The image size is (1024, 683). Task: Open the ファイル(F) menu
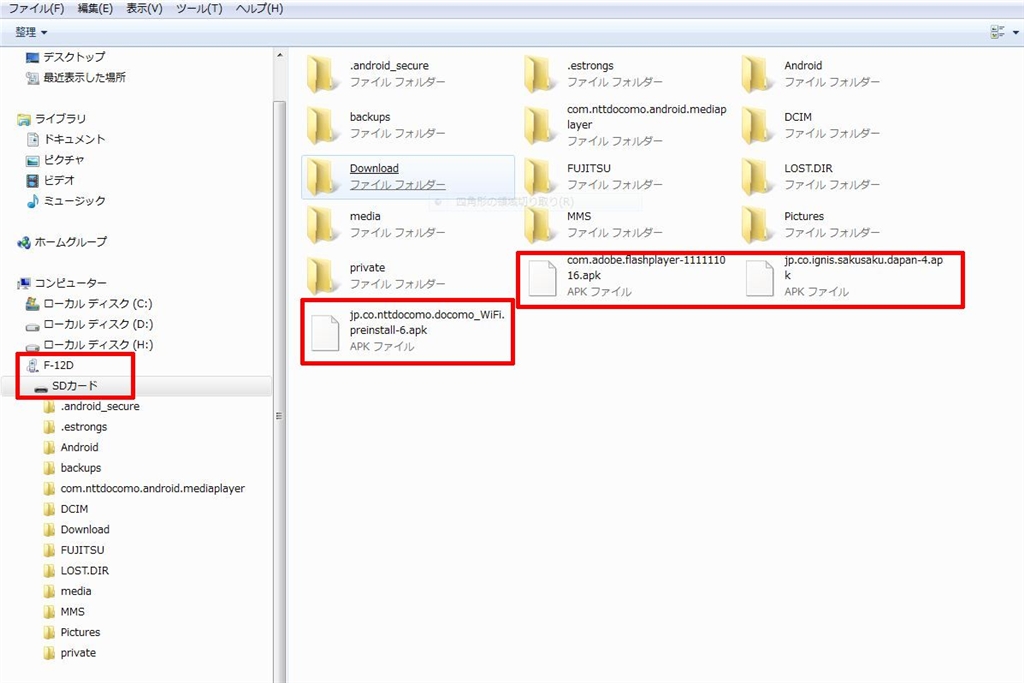(x=36, y=8)
